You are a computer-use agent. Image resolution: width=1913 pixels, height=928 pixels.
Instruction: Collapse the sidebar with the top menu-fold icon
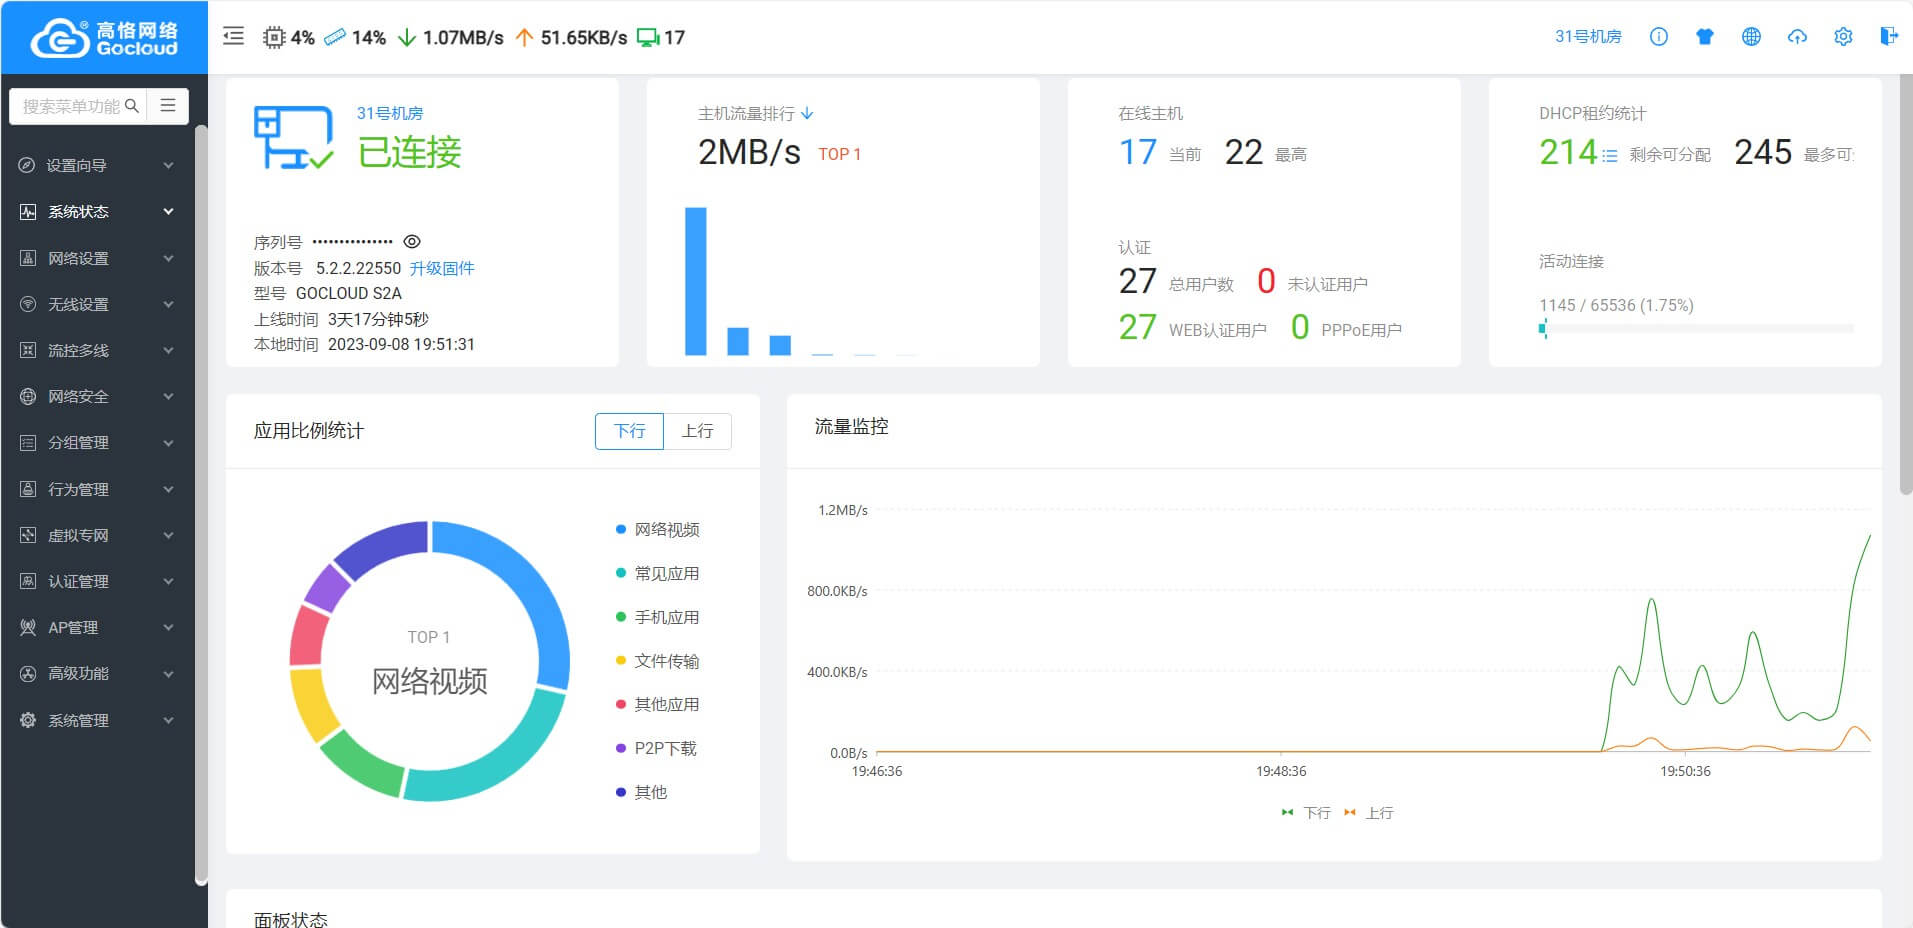pyautogui.click(x=233, y=37)
